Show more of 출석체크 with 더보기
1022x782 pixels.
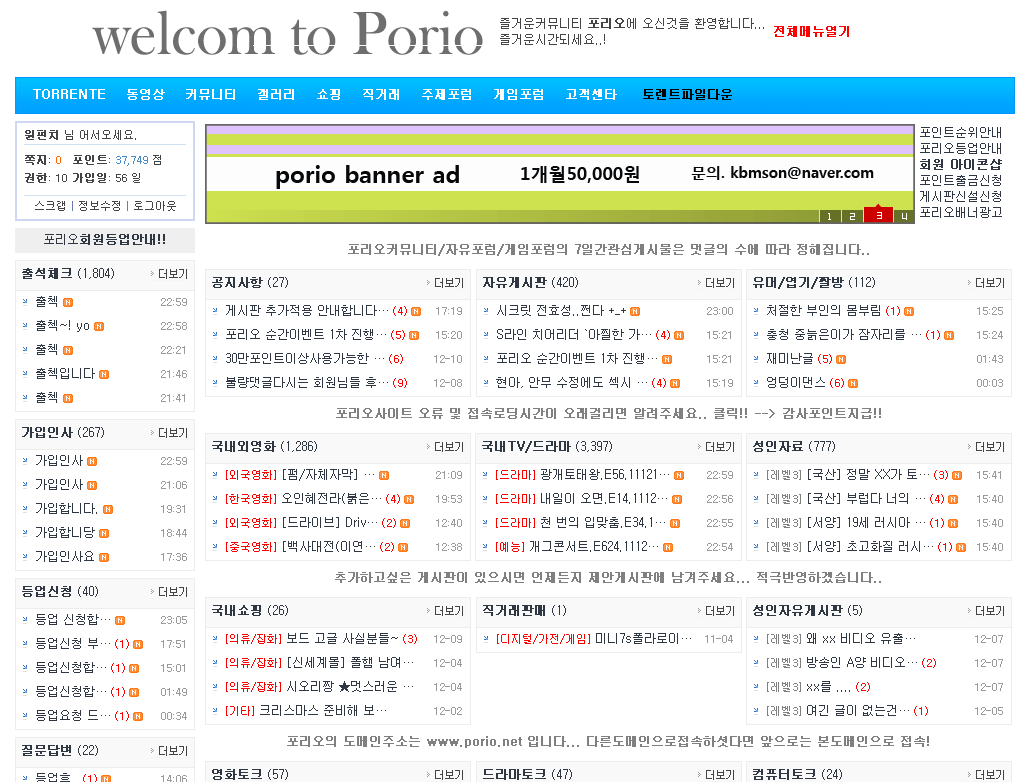pyautogui.click(x=169, y=273)
